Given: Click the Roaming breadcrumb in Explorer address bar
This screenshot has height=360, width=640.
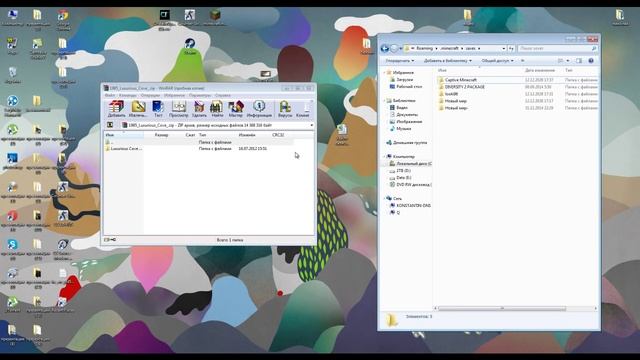Looking at the screenshot, I should (x=424, y=48).
